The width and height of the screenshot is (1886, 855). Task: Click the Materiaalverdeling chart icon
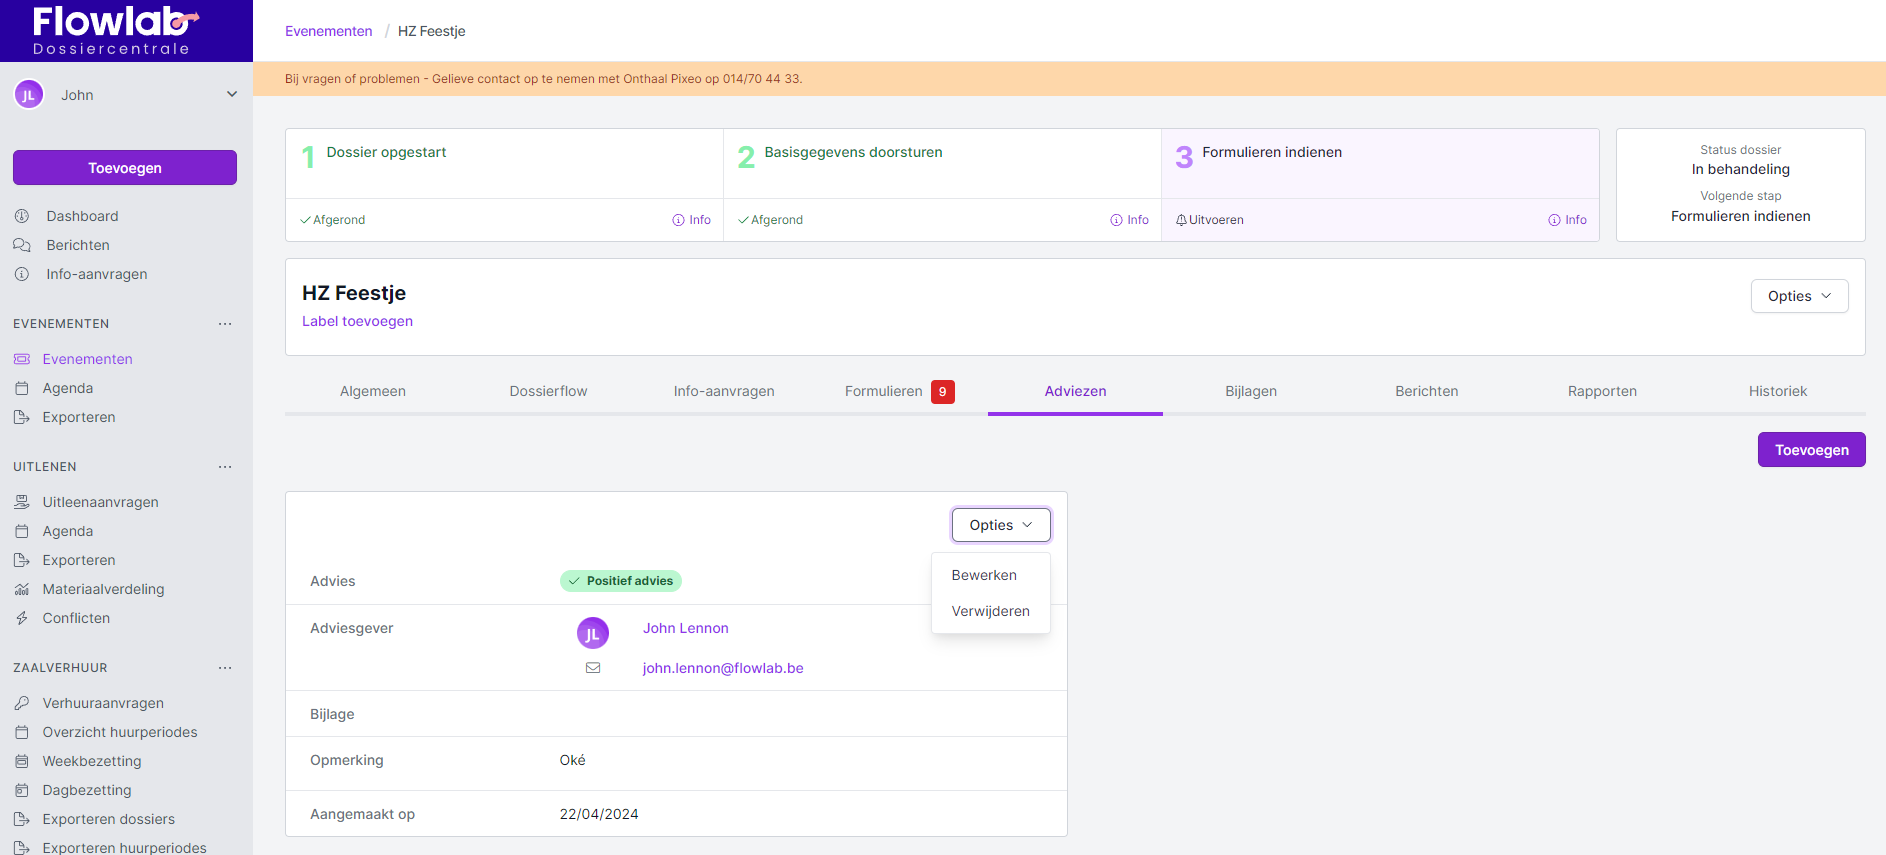[x=22, y=589]
